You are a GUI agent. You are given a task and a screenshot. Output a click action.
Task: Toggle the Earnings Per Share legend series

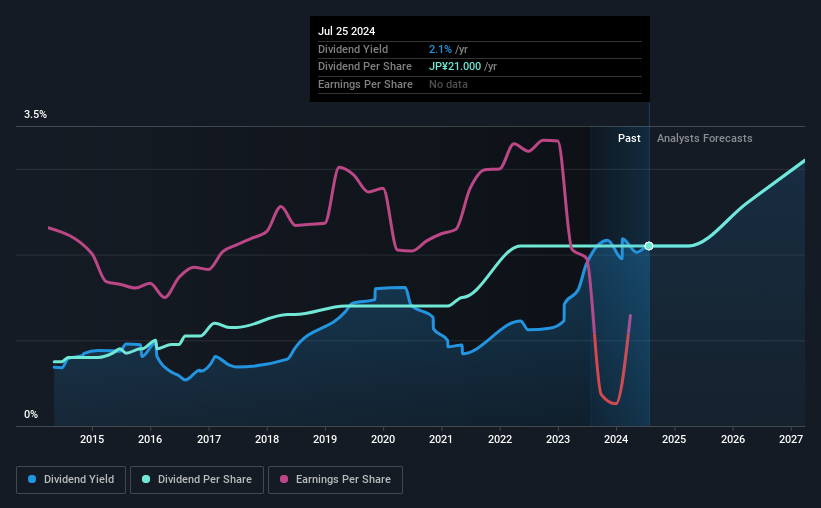coord(335,479)
